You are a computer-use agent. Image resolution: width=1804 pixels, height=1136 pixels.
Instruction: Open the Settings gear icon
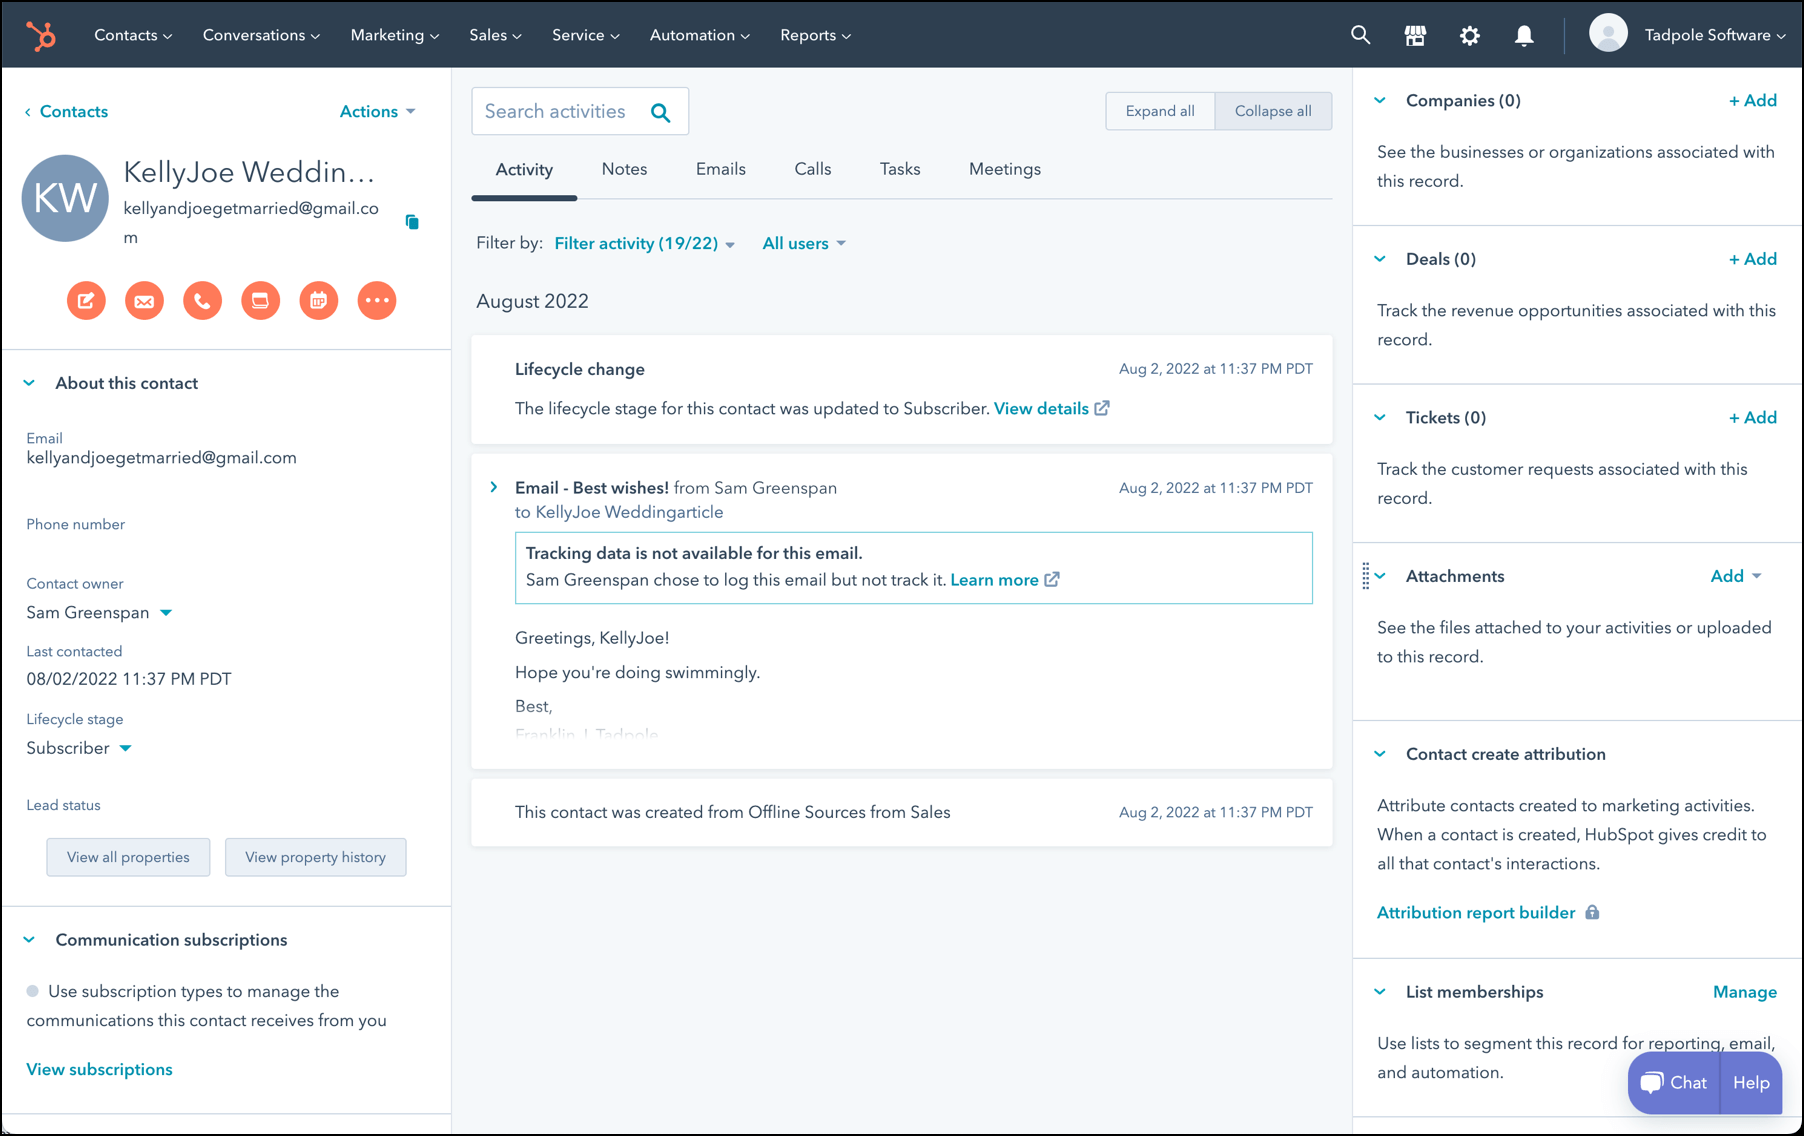[1469, 35]
